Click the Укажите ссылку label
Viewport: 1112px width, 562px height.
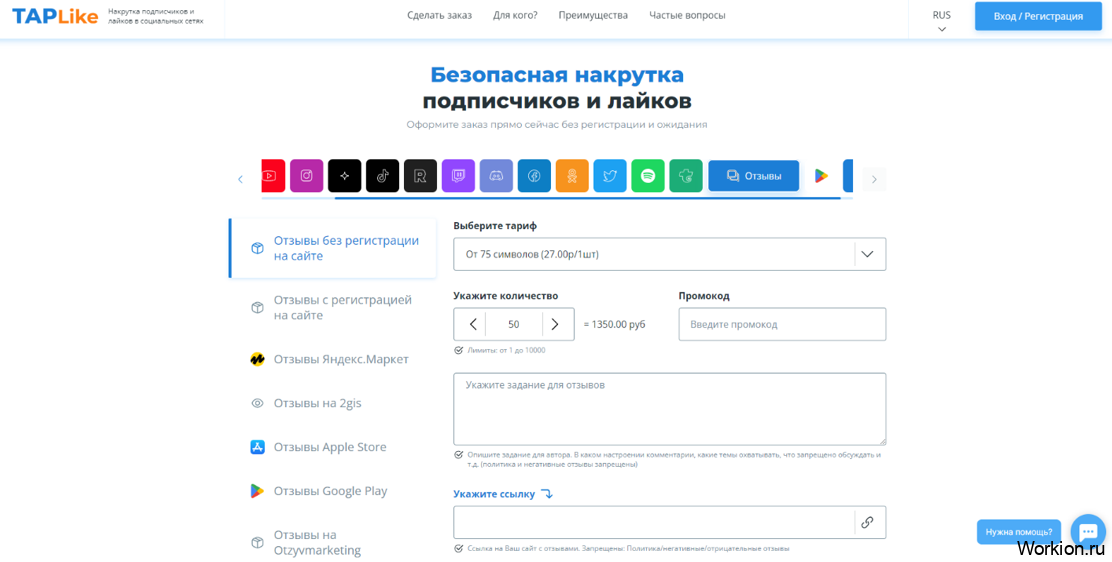[494, 494]
